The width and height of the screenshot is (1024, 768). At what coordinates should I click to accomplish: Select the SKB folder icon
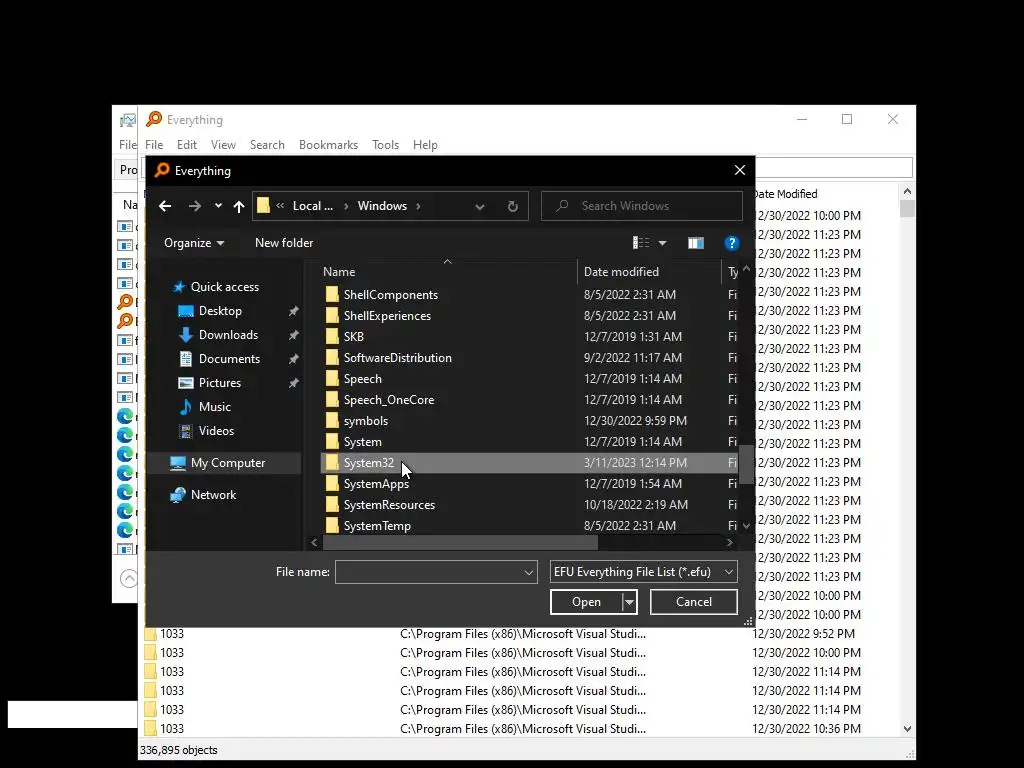(332, 336)
